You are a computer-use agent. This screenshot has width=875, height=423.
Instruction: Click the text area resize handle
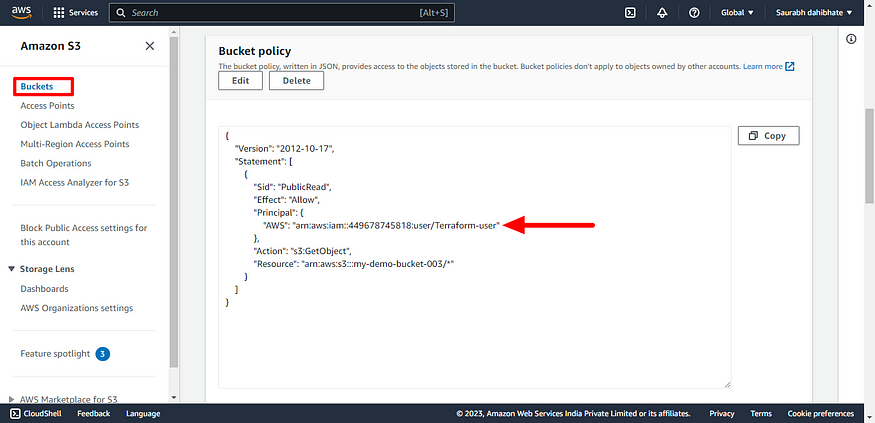pyautogui.click(x=727, y=384)
